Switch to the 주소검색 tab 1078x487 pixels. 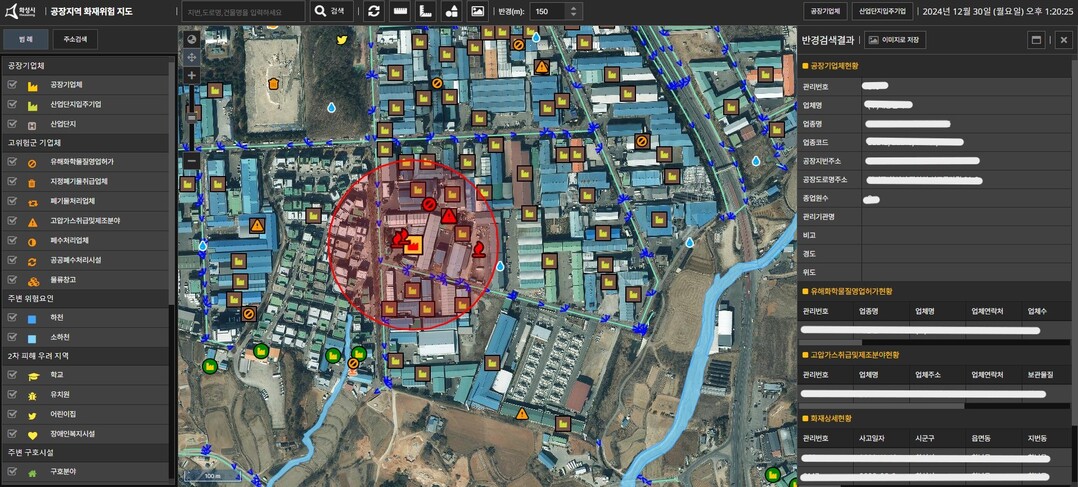75,40
